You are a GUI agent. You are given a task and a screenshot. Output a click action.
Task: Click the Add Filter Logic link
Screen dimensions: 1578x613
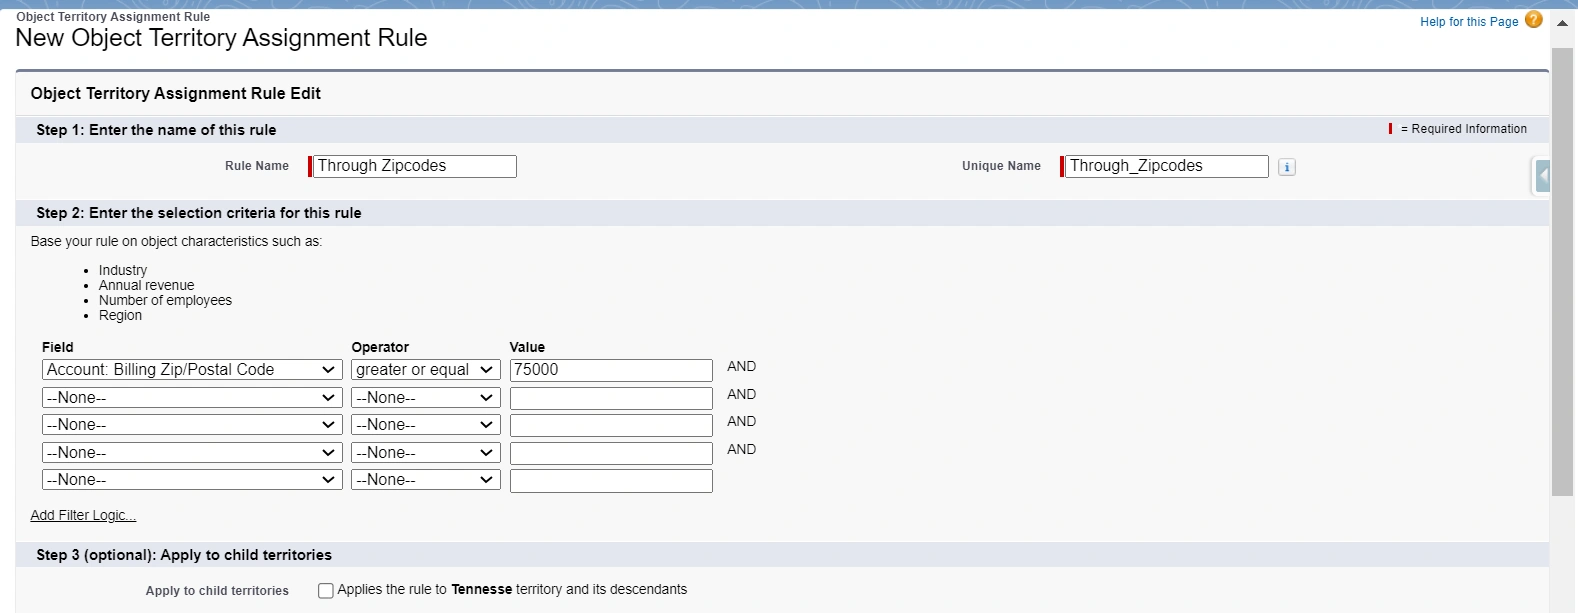coord(83,516)
